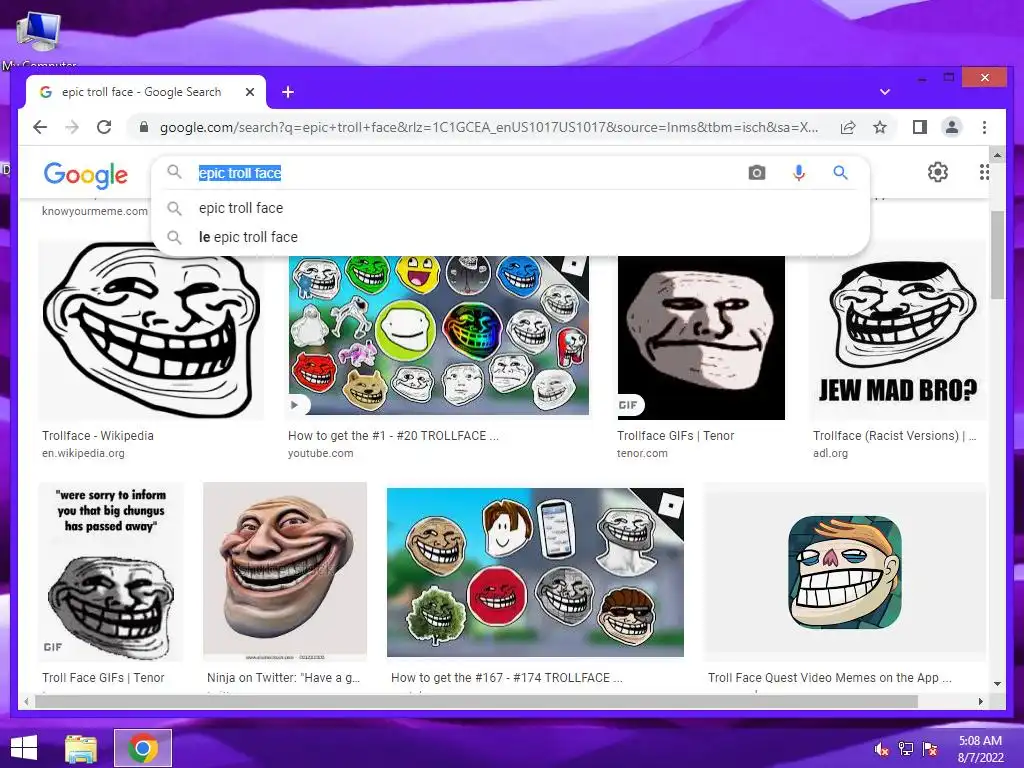
Task: Click the blue magnifier search button
Action: 840,172
